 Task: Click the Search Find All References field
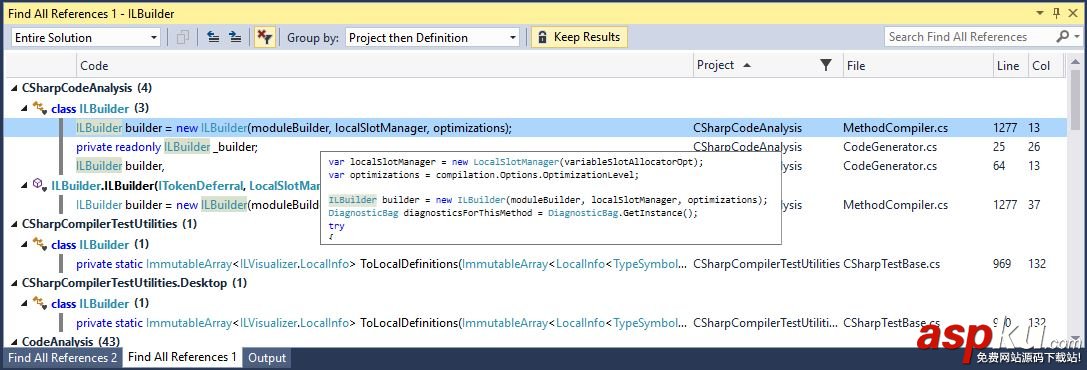tap(967, 37)
